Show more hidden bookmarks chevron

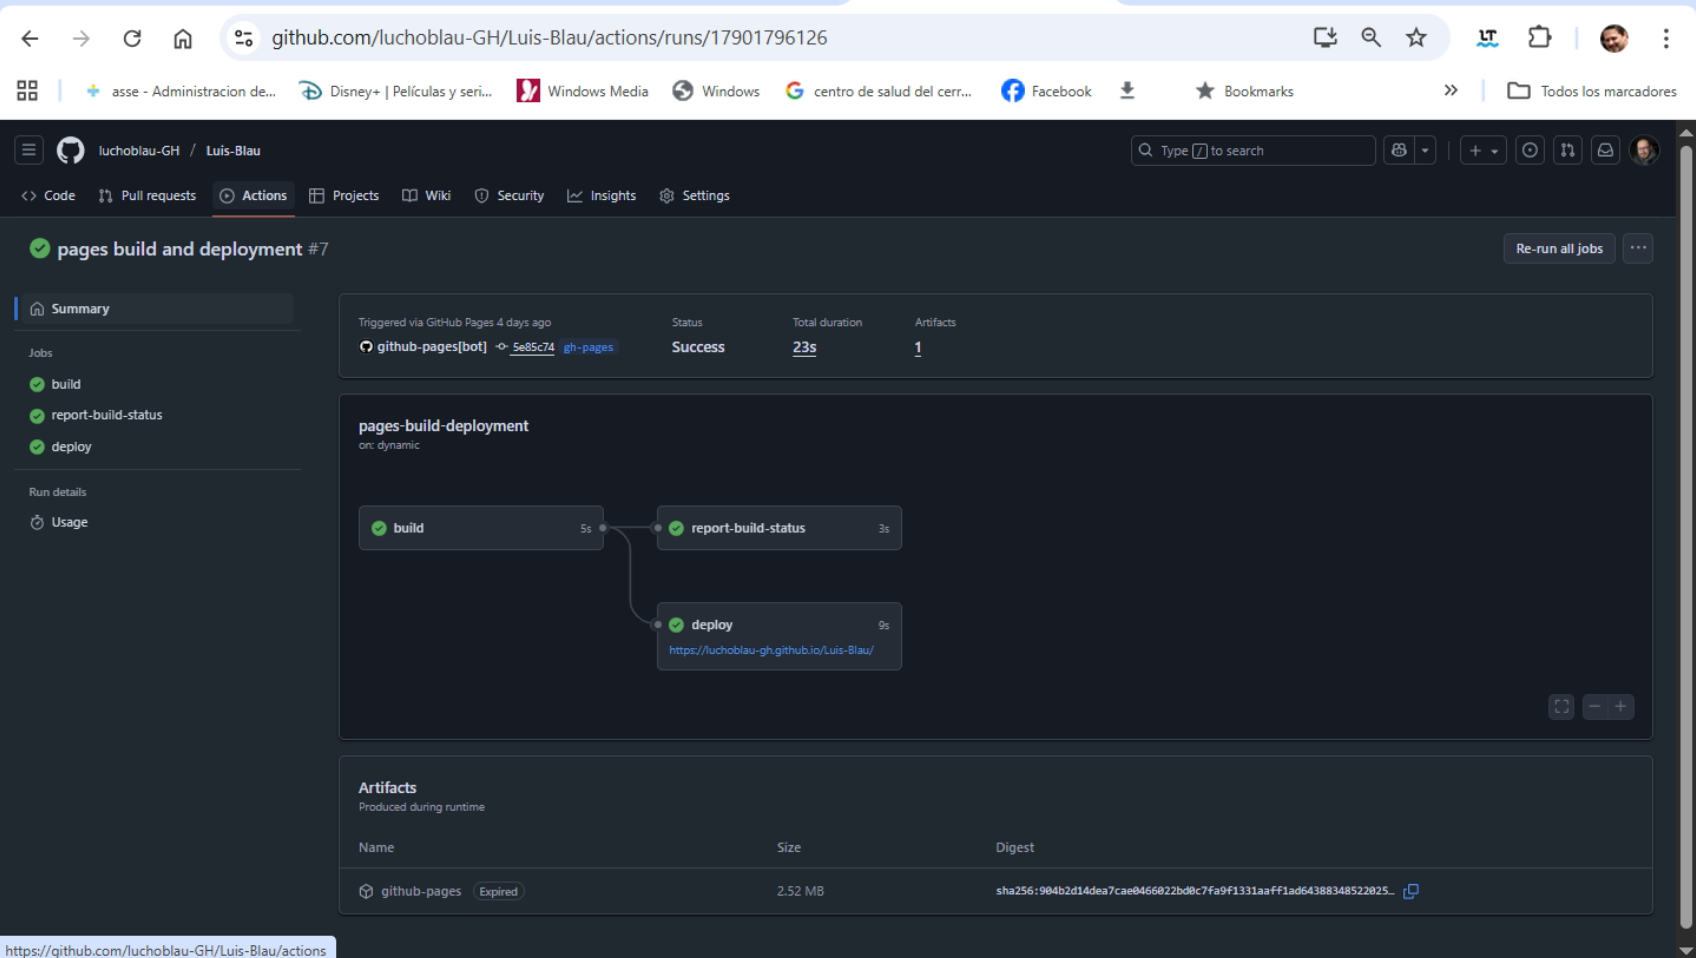click(1450, 91)
